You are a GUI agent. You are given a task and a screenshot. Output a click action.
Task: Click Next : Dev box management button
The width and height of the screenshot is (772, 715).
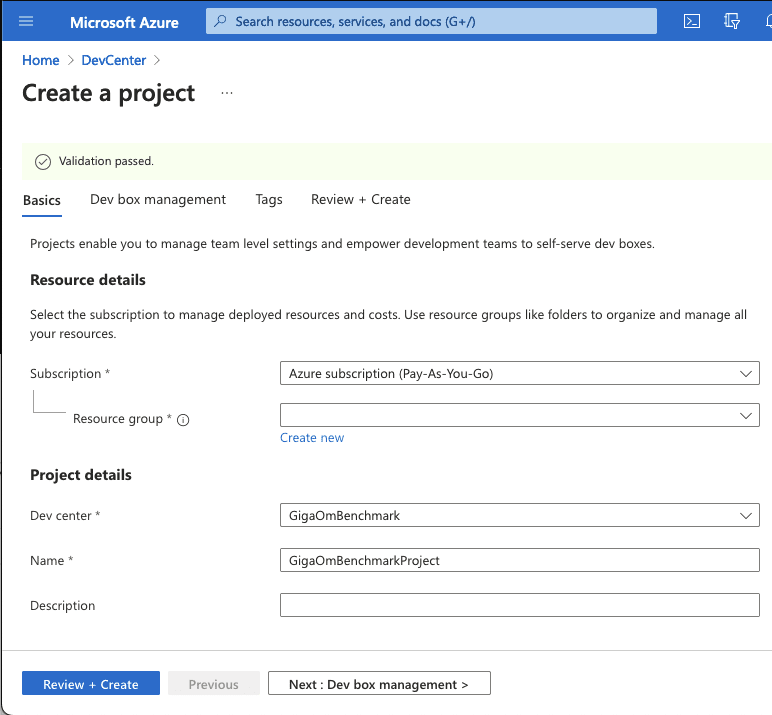coord(379,684)
